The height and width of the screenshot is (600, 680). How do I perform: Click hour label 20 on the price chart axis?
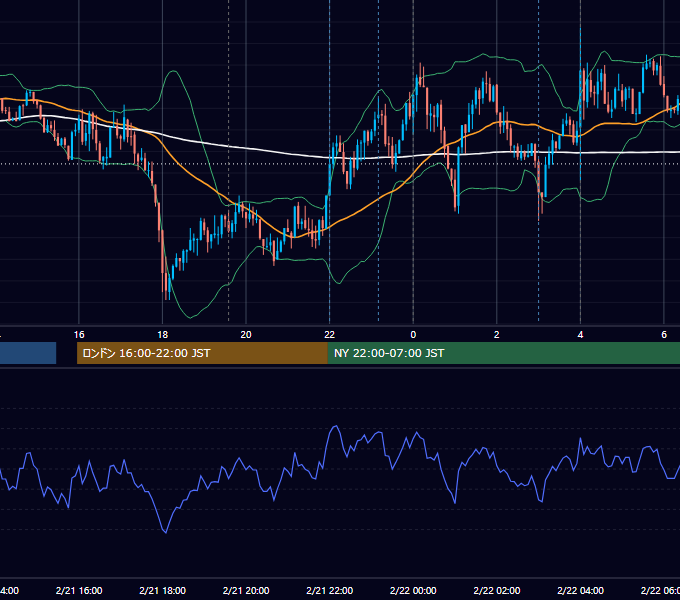tap(246, 335)
